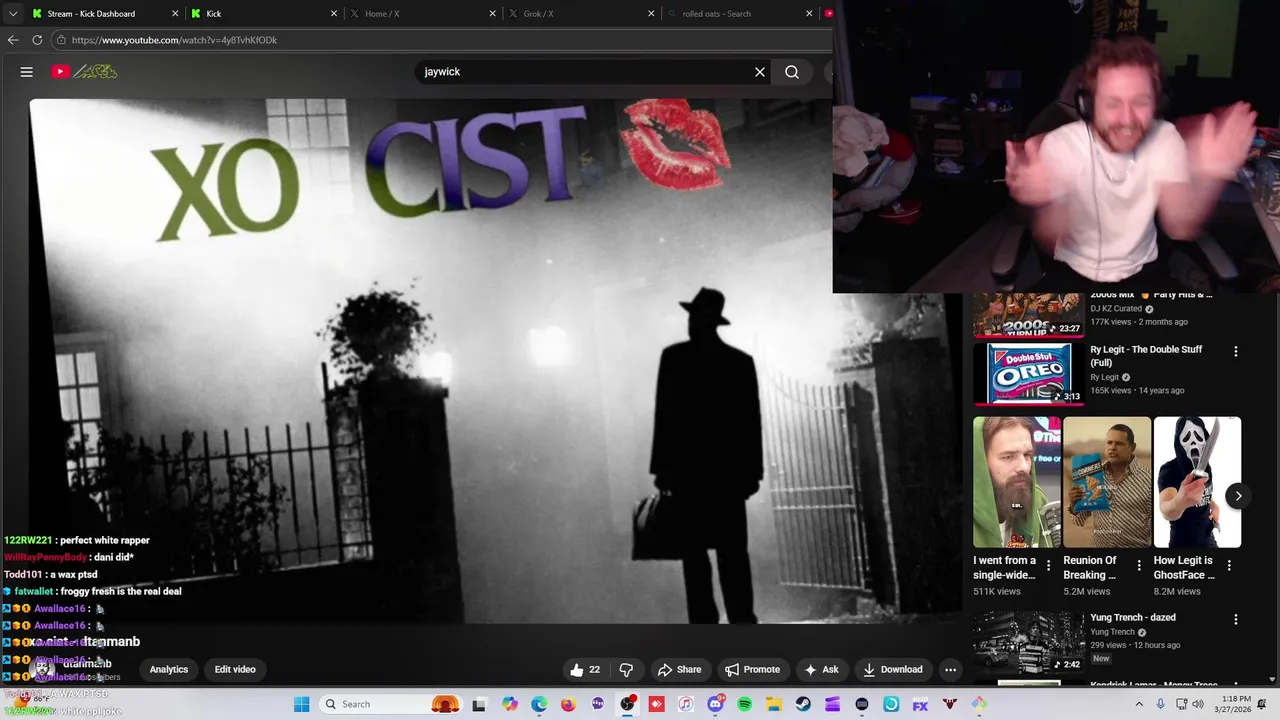Open Firefox from the taskbar

(568, 704)
